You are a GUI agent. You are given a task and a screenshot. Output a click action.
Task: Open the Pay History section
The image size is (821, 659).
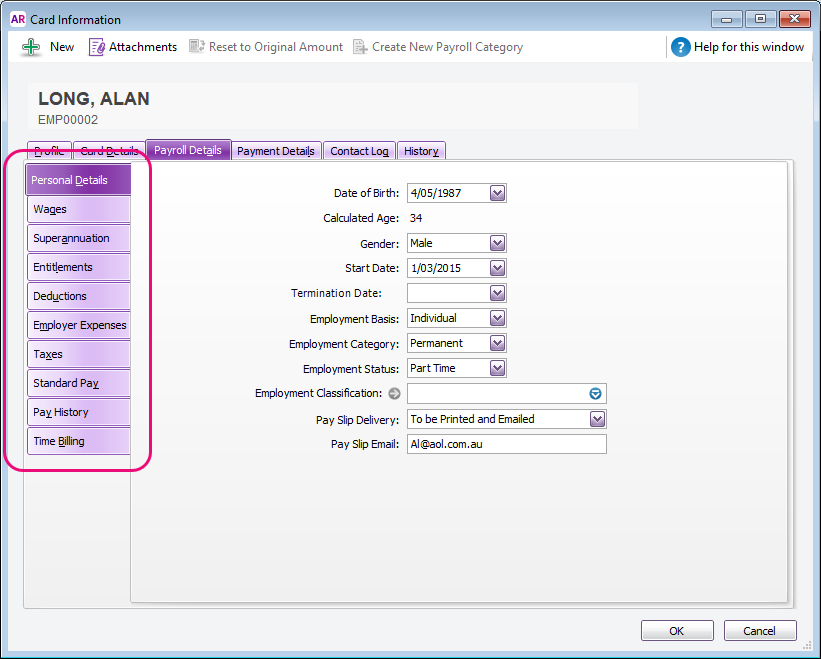click(78, 412)
